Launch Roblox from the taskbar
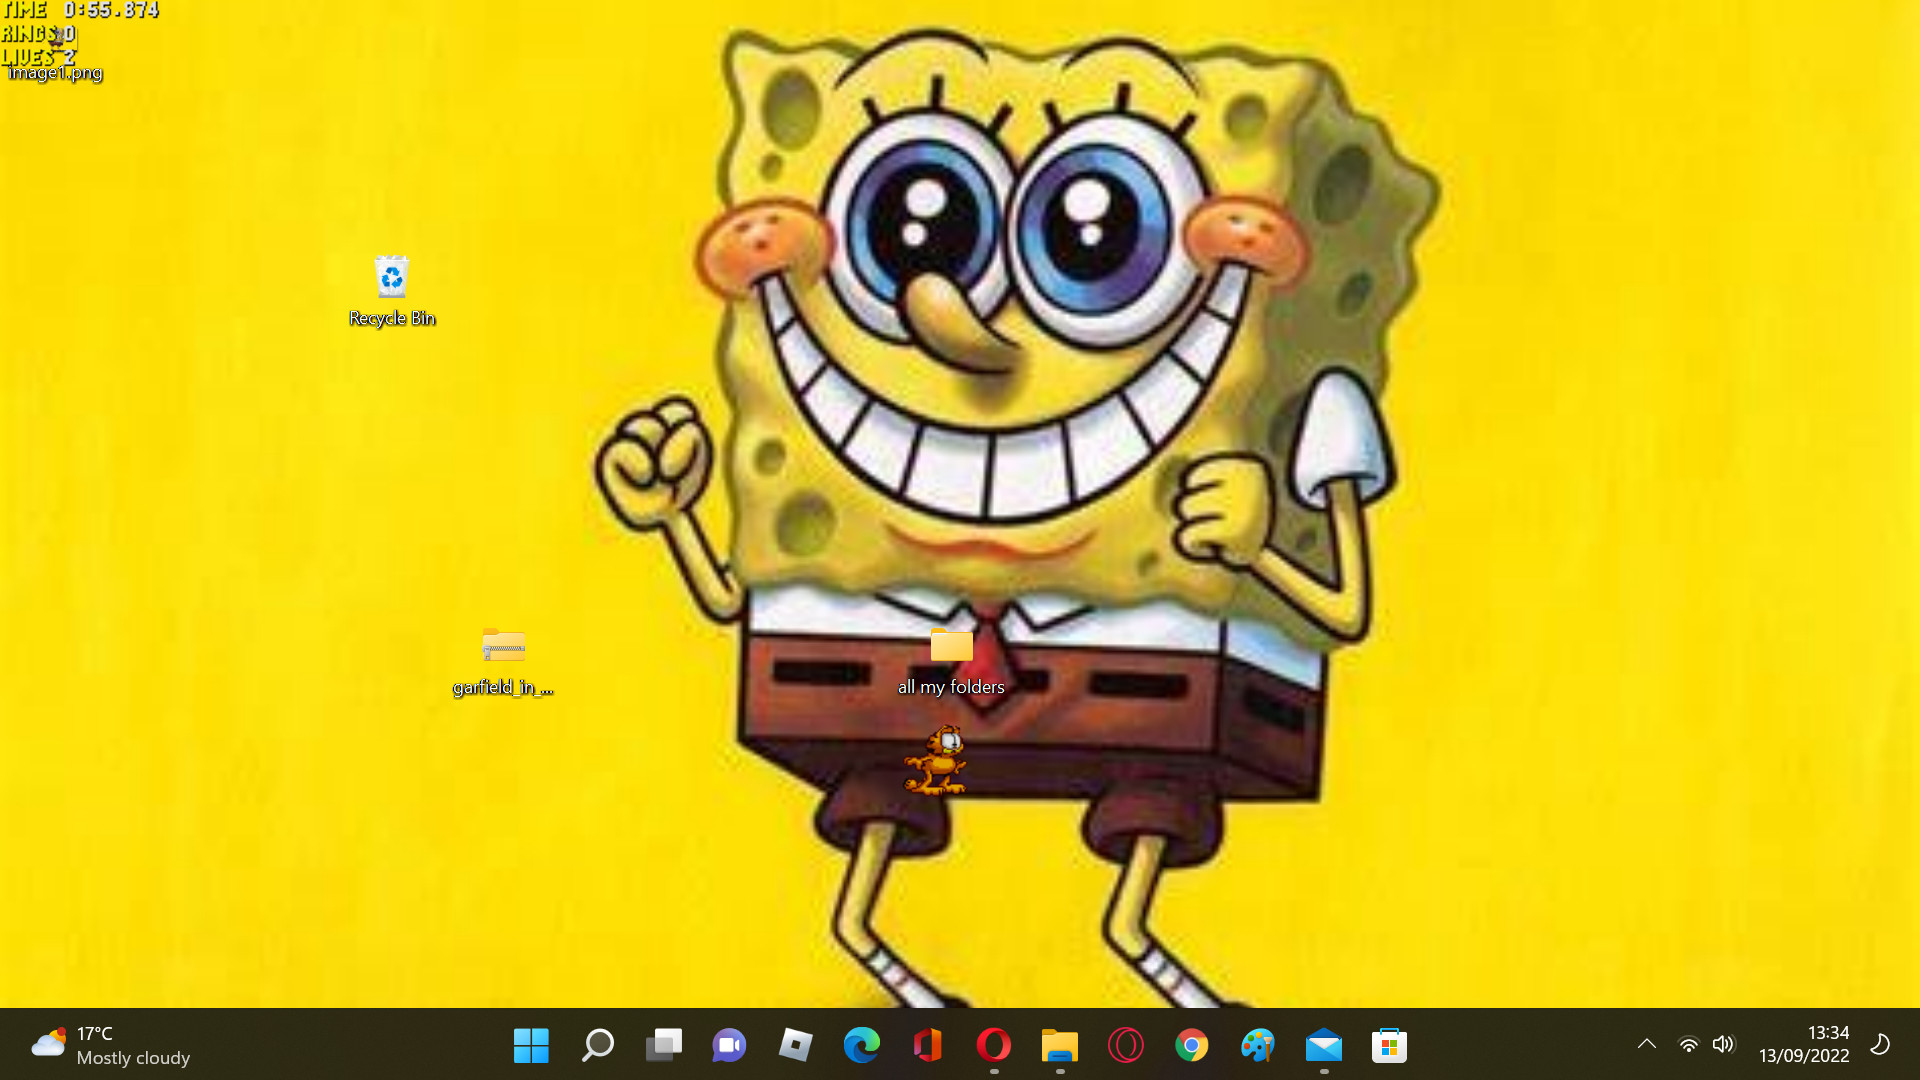Screen dimensions: 1920x1080 pyautogui.click(x=795, y=1046)
